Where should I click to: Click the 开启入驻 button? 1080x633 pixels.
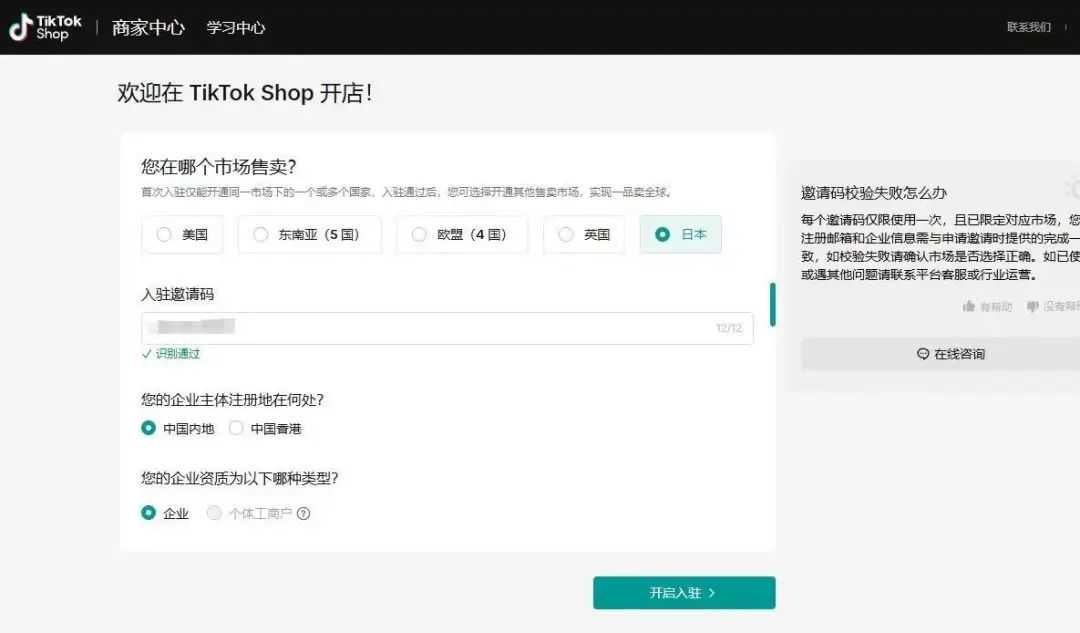[684, 593]
